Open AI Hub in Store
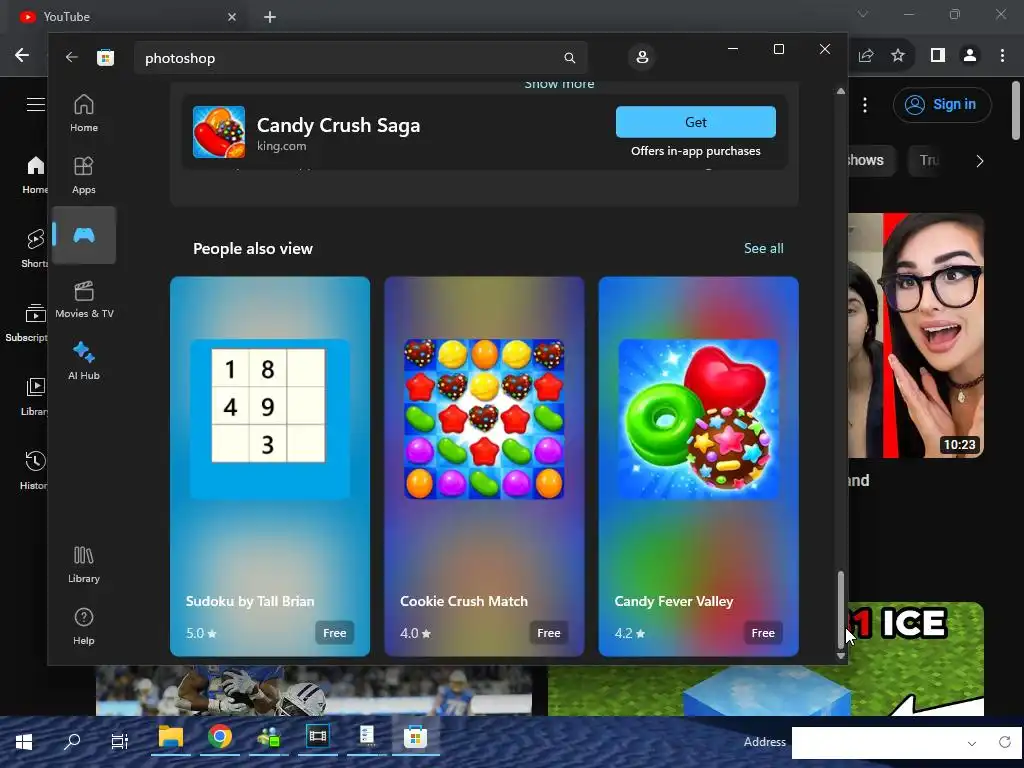This screenshot has width=1024, height=768. pyautogui.click(x=84, y=361)
